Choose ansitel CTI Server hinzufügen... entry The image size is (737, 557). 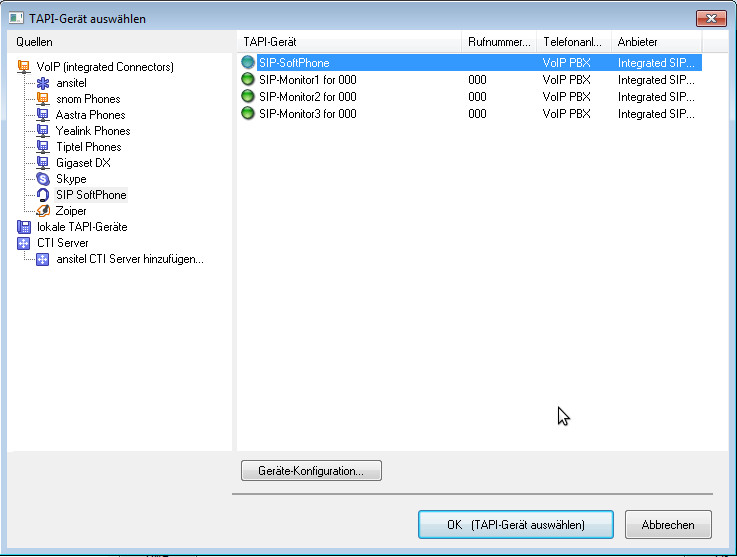(130, 259)
